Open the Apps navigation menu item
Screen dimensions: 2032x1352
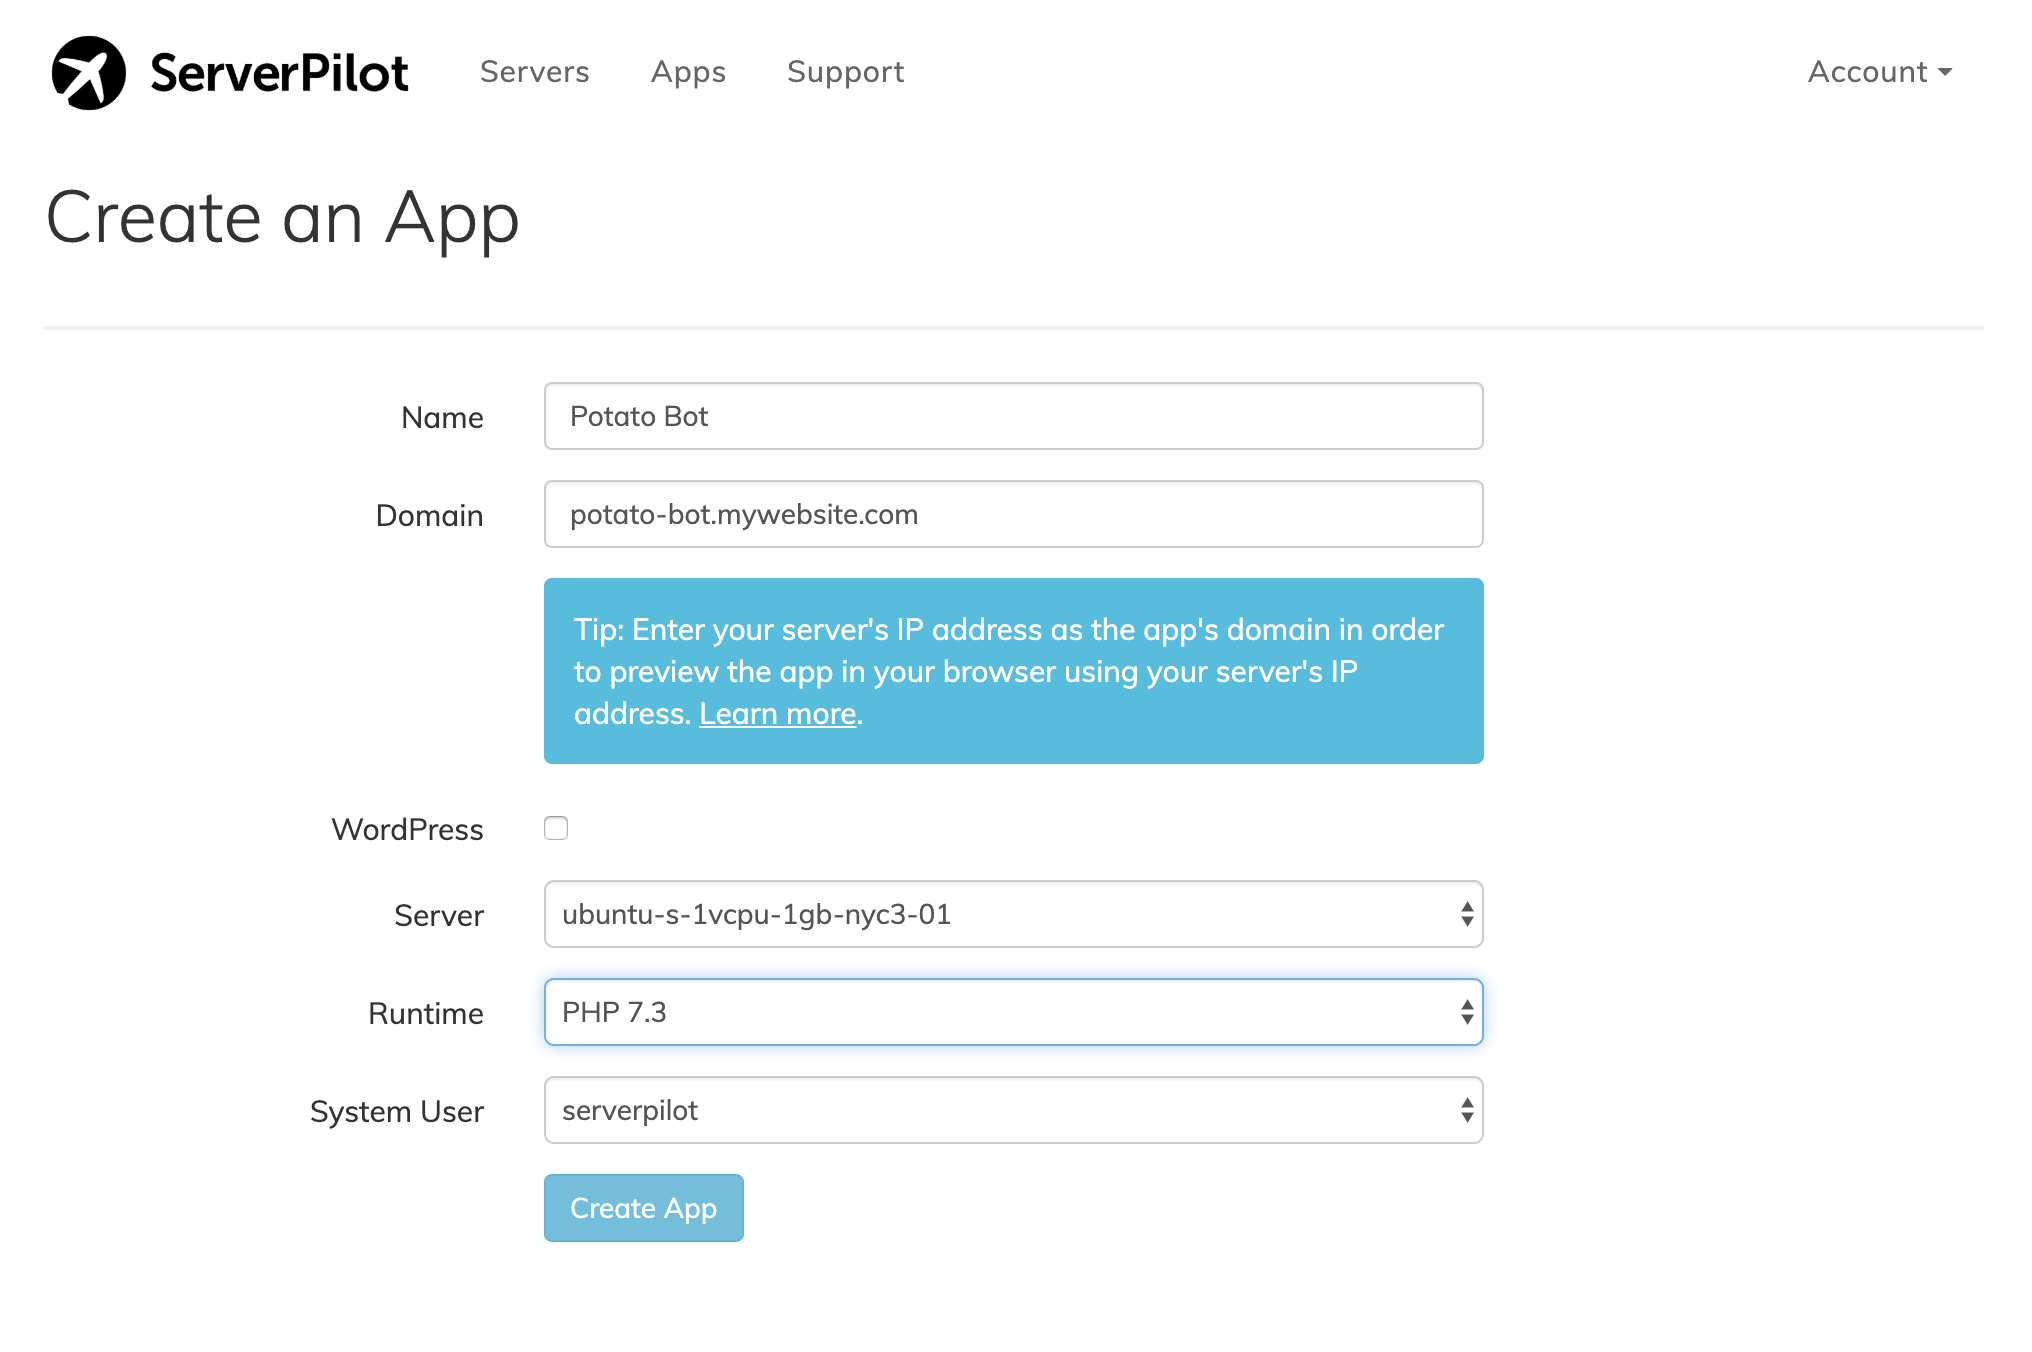(688, 71)
